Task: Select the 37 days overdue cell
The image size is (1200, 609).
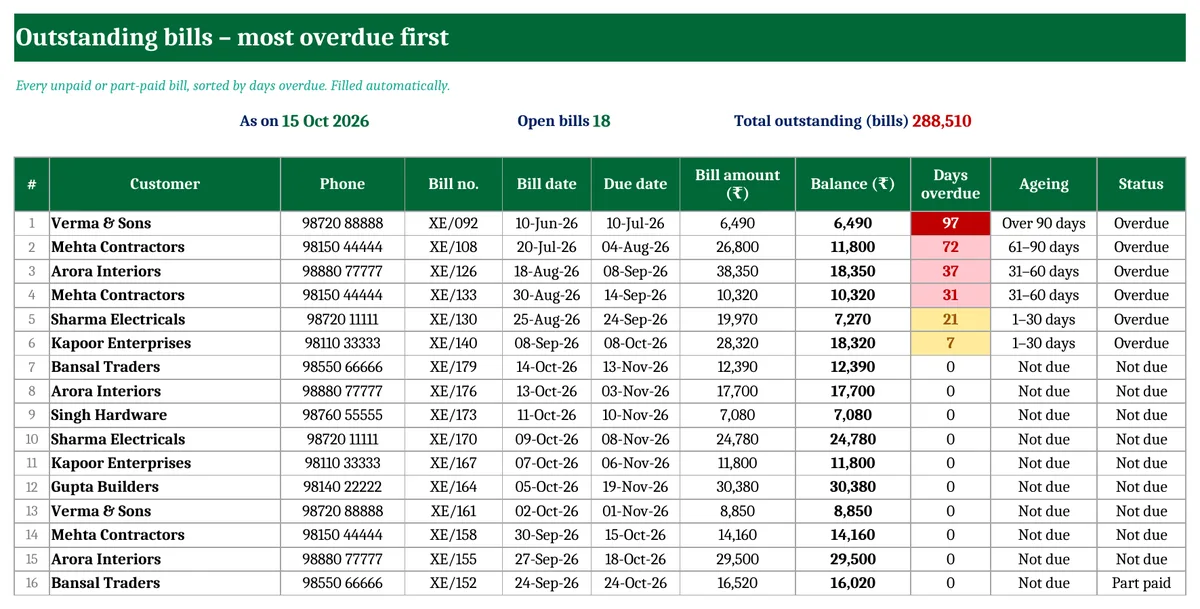Action: coord(950,271)
